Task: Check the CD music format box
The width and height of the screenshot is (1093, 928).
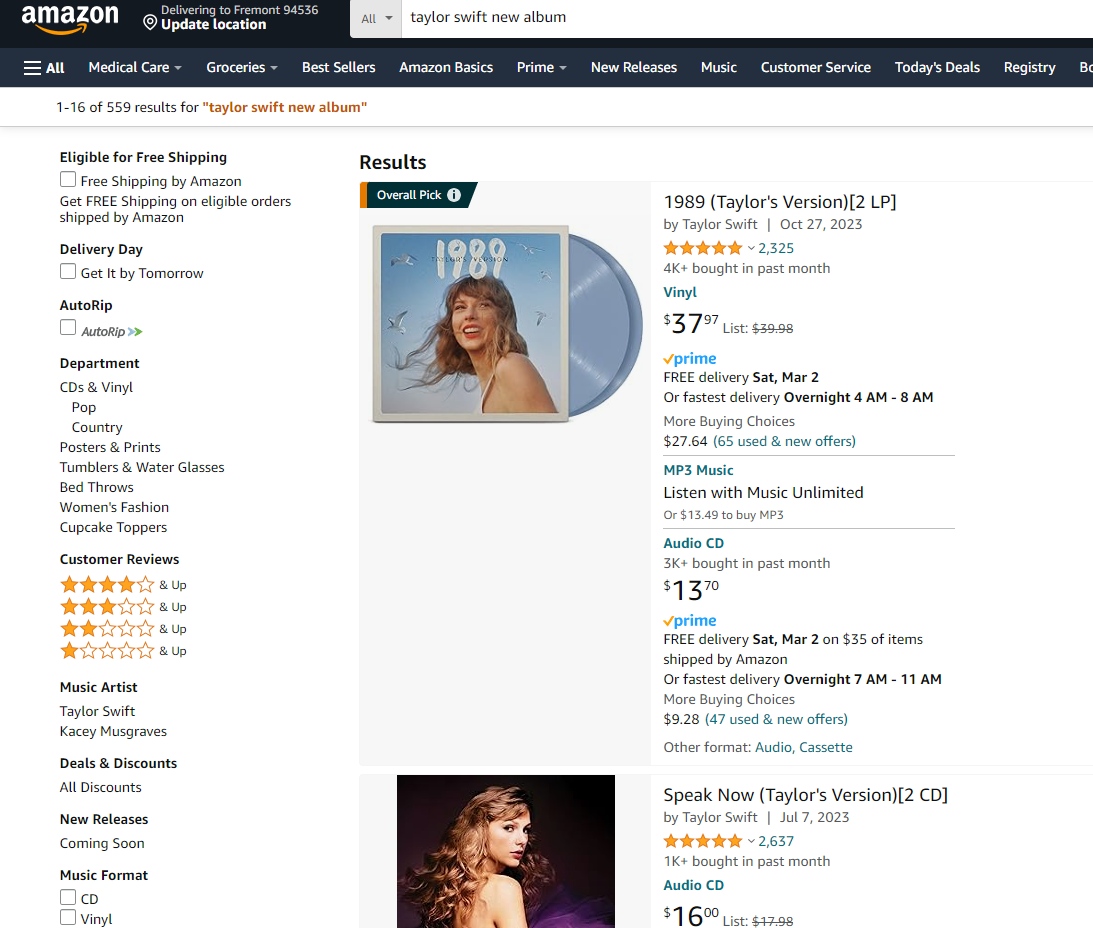Action: tap(68, 897)
